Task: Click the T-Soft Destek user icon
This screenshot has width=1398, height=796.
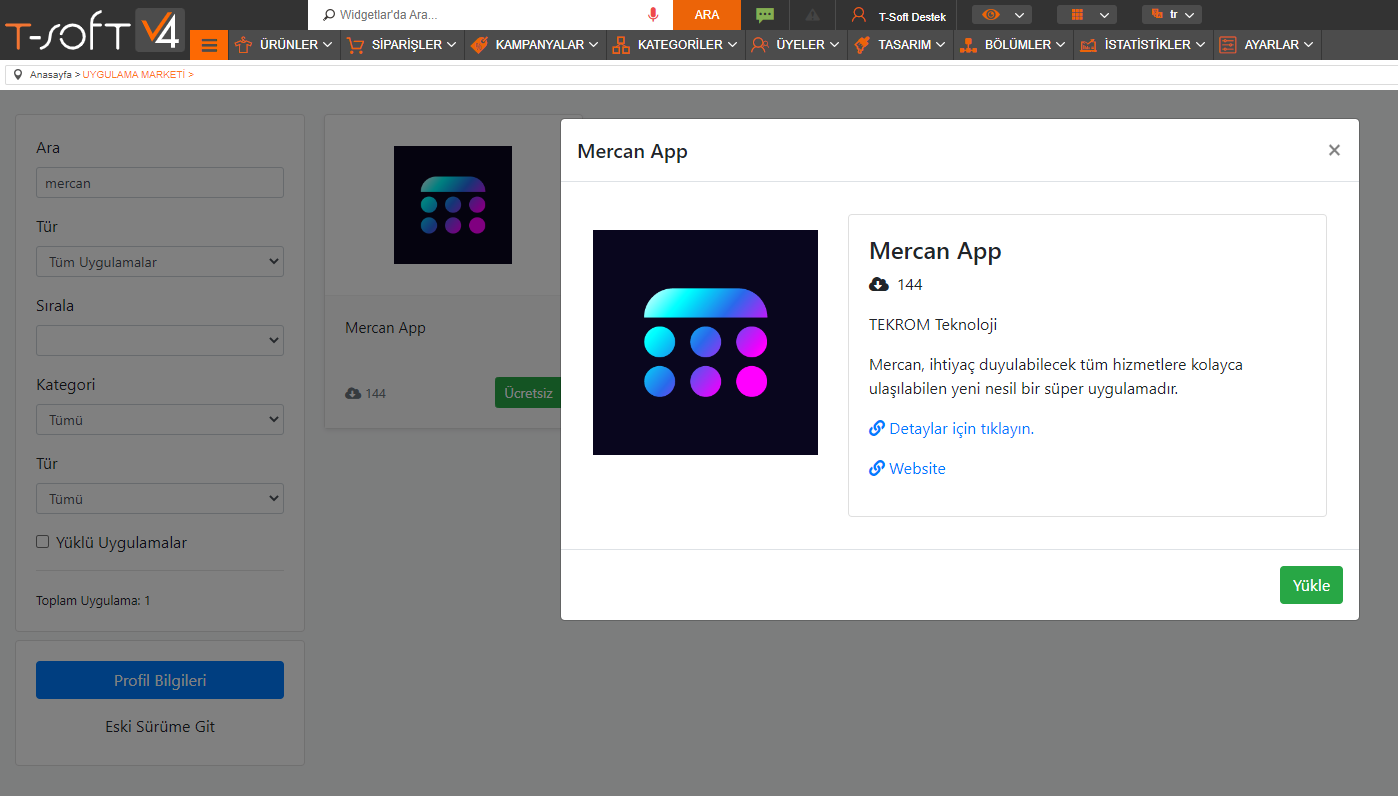Action: 858,15
